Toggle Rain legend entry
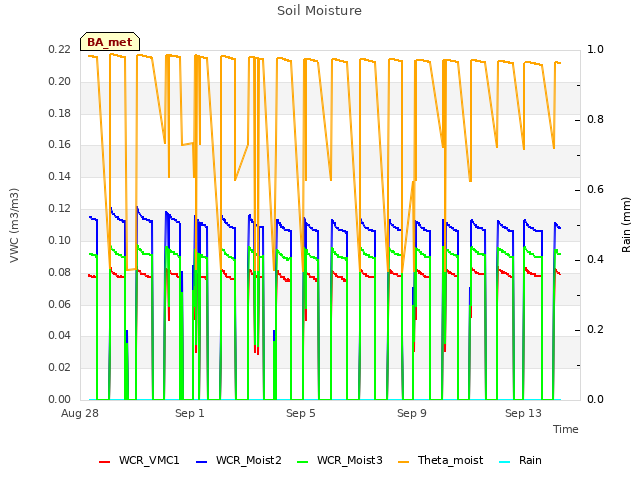Screen dimensions: 640x480 [x=520, y=460]
